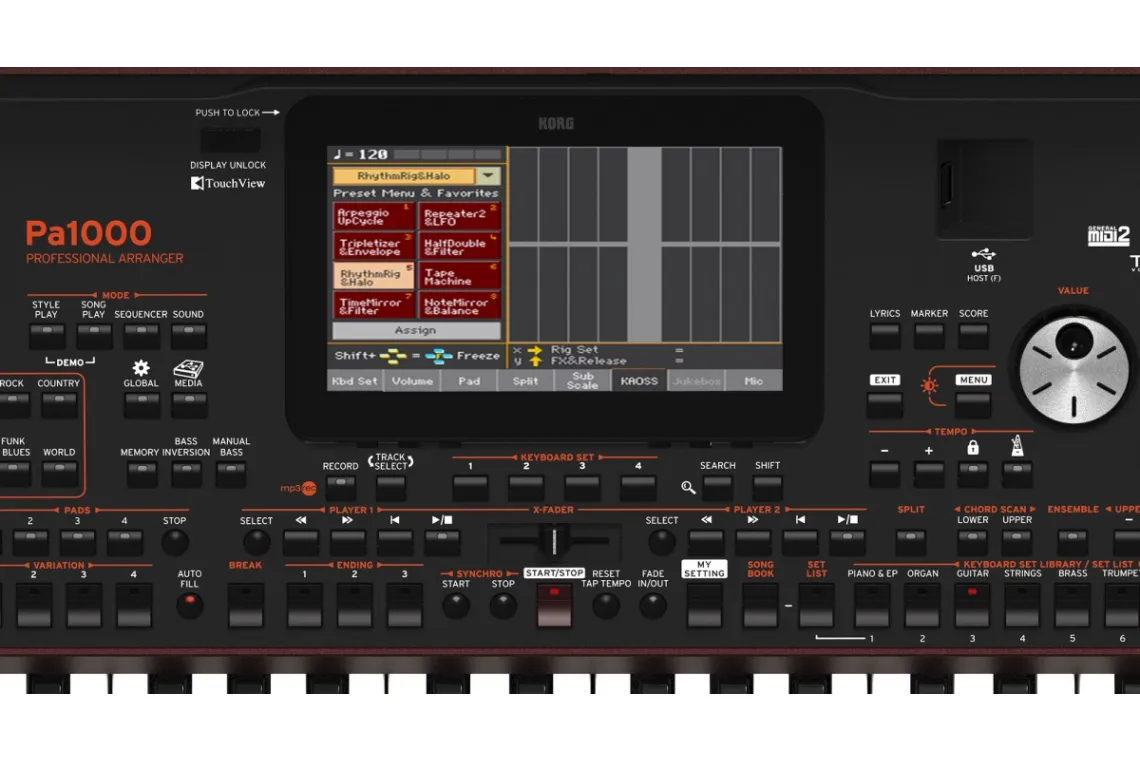Increase tempo with the plus button
The width and height of the screenshot is (1140, 760).
928,475
